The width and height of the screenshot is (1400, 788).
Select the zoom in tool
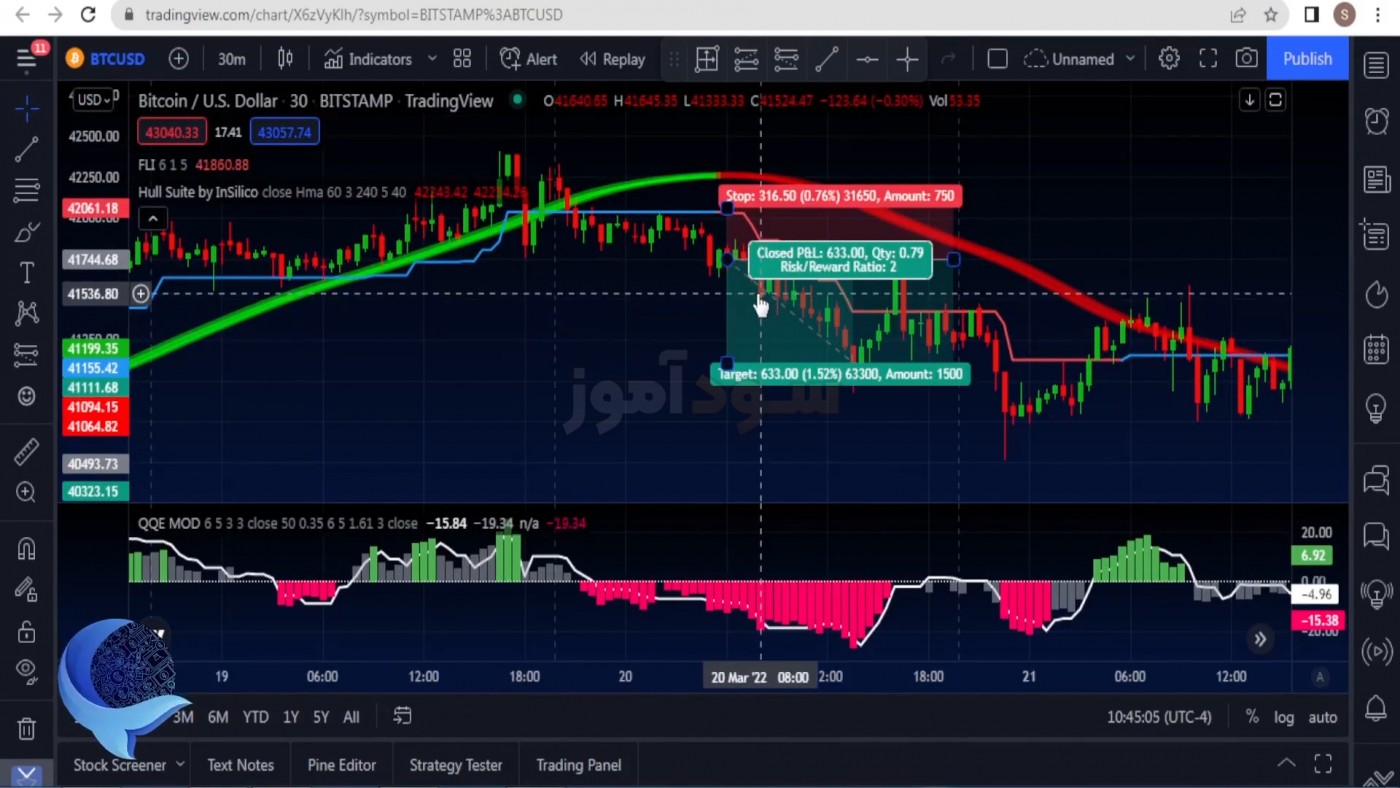[27, 492]
